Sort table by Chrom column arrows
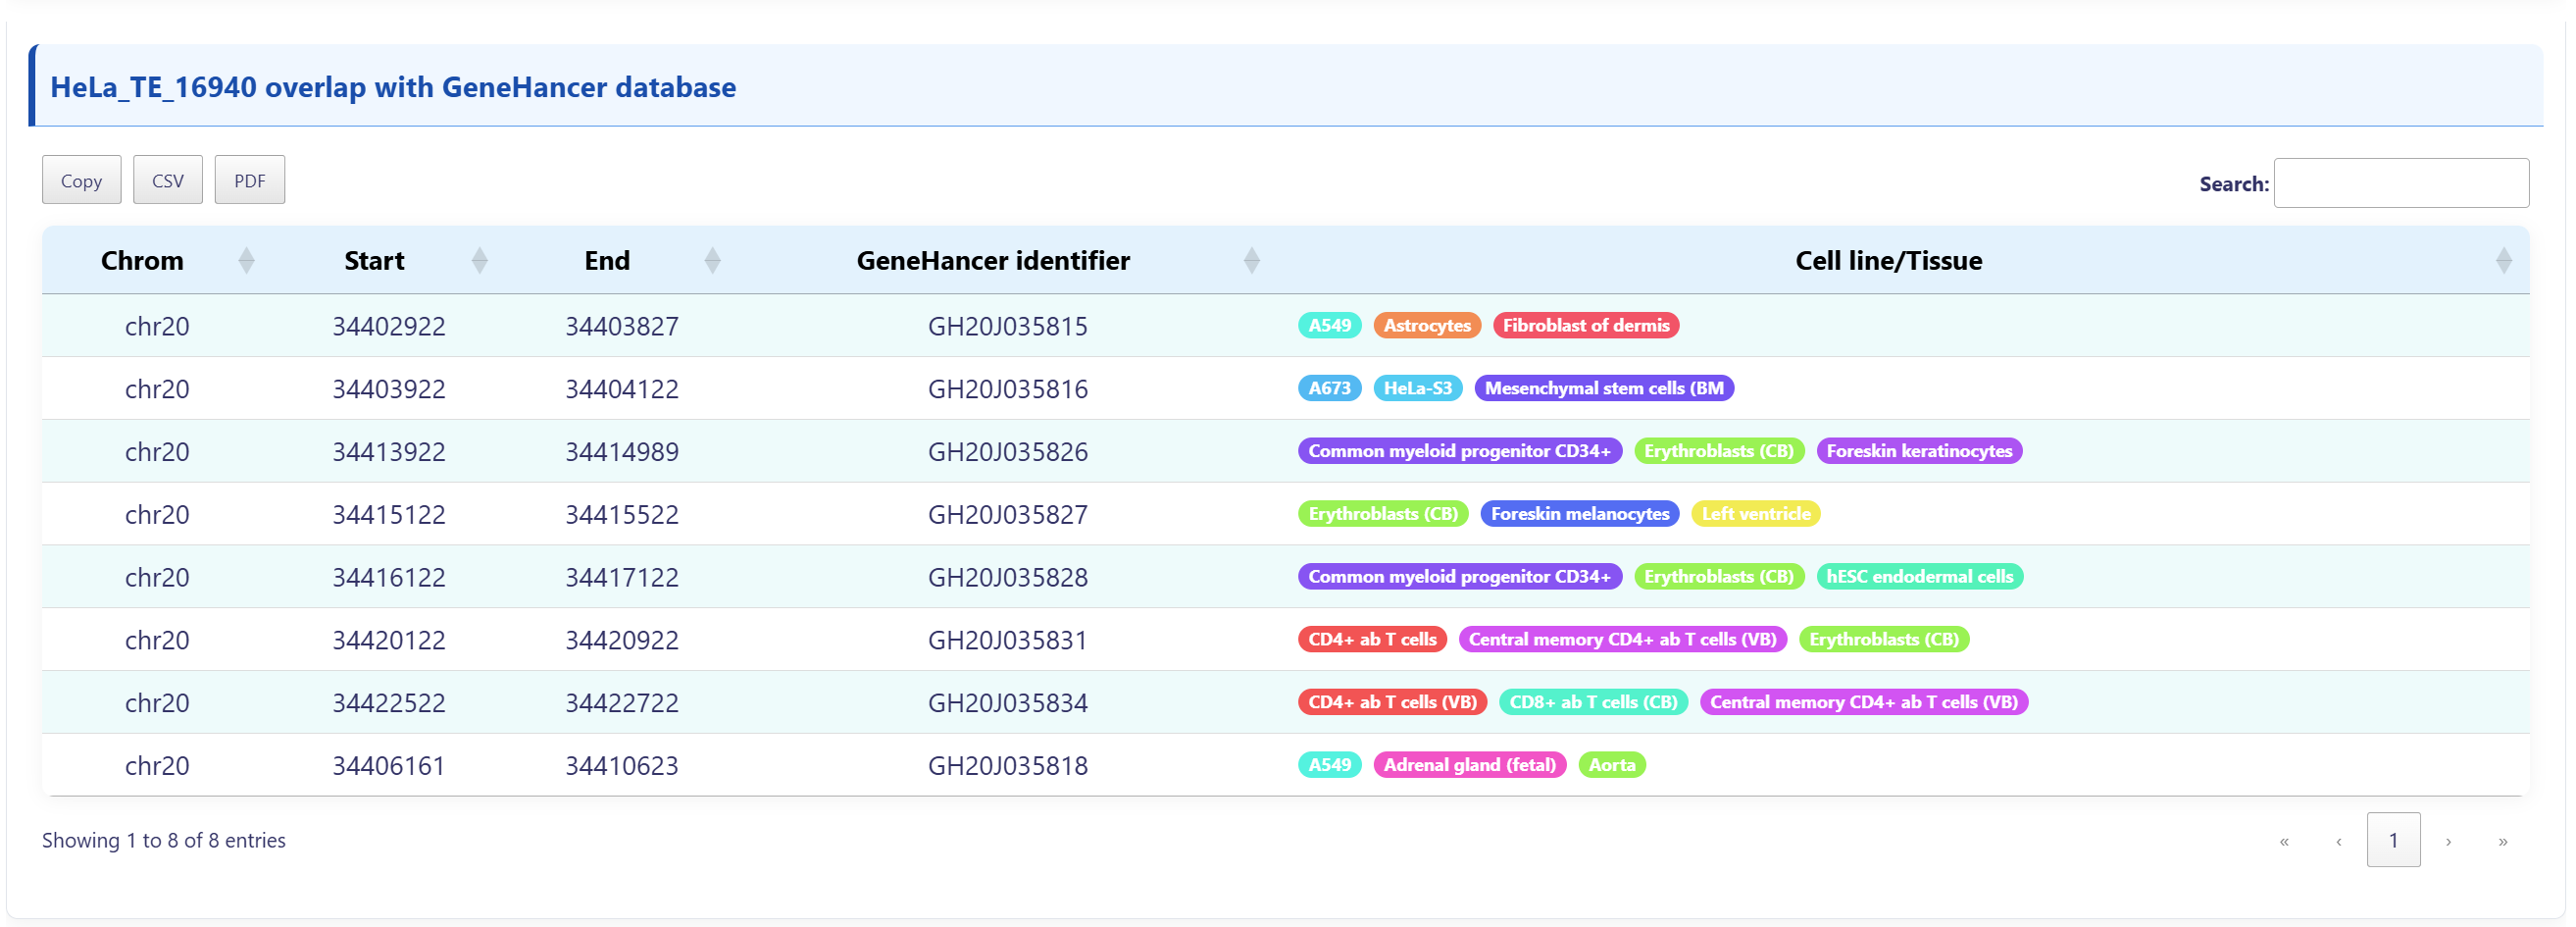This screenshot has width=2576, height=927. click(x=246, y=261)
